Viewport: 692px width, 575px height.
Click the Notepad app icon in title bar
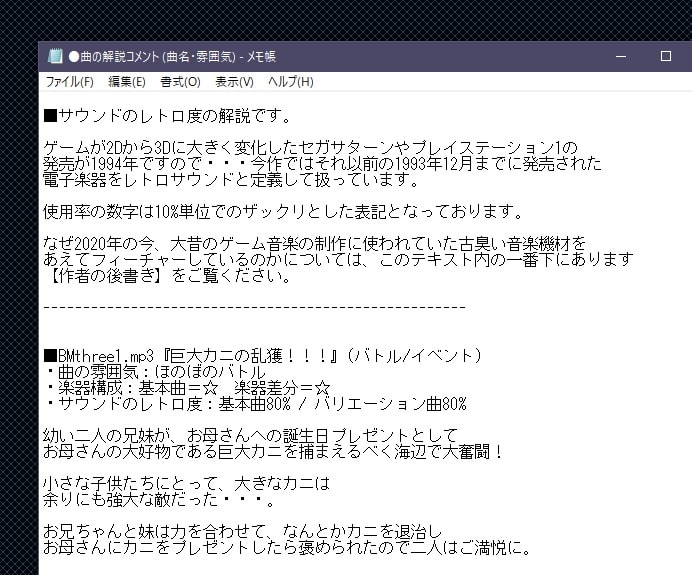[x=55, y=57]
